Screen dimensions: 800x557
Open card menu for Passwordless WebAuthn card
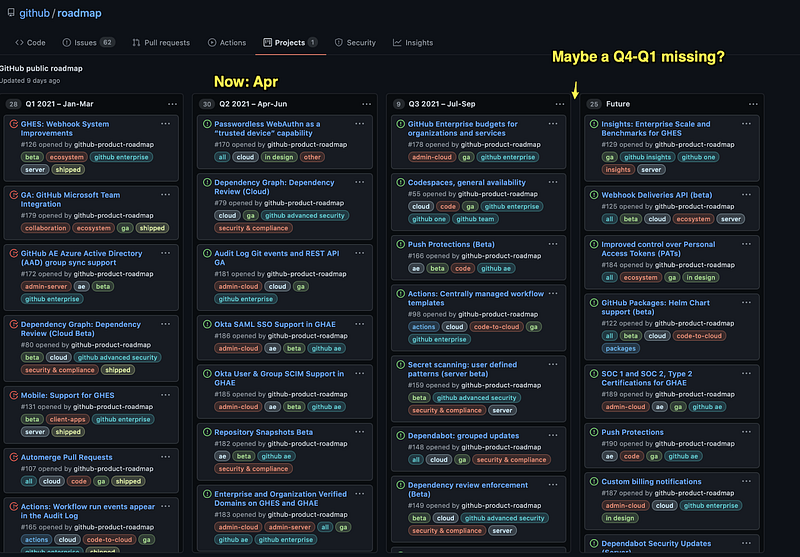(x=359, y=124)
